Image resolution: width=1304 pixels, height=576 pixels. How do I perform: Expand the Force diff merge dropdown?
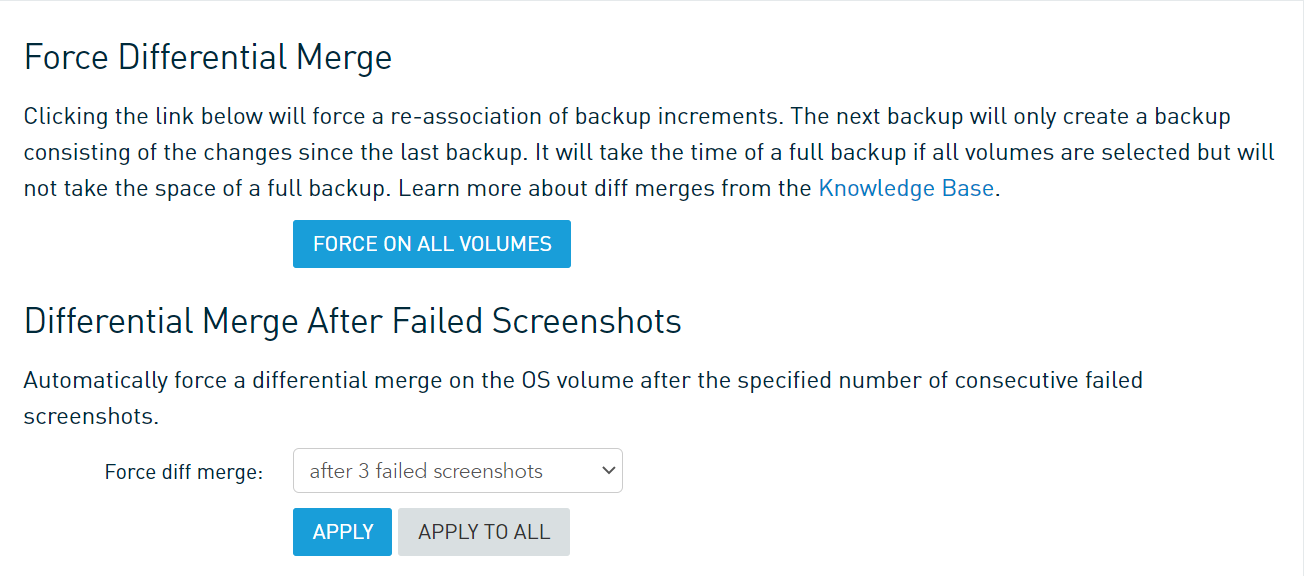(x=457, y=471)
